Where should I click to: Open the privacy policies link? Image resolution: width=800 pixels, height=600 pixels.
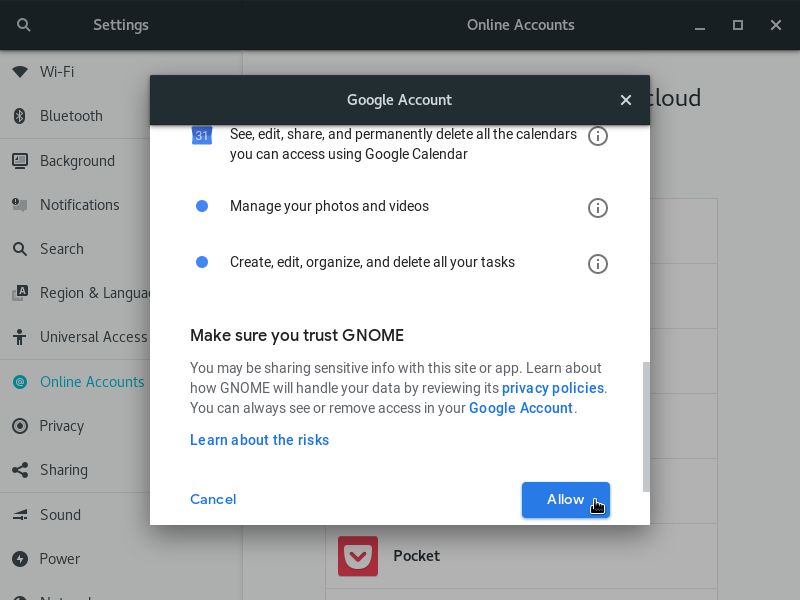tap(552, 388)
